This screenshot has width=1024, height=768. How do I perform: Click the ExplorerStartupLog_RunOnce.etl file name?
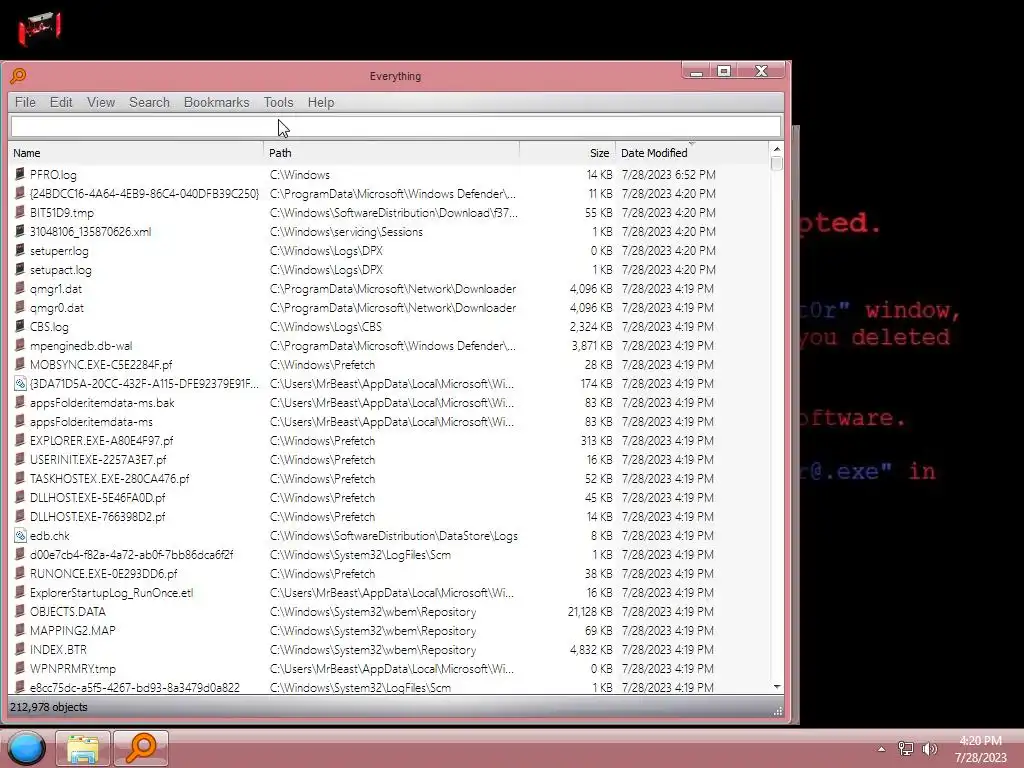coord(112,592)
